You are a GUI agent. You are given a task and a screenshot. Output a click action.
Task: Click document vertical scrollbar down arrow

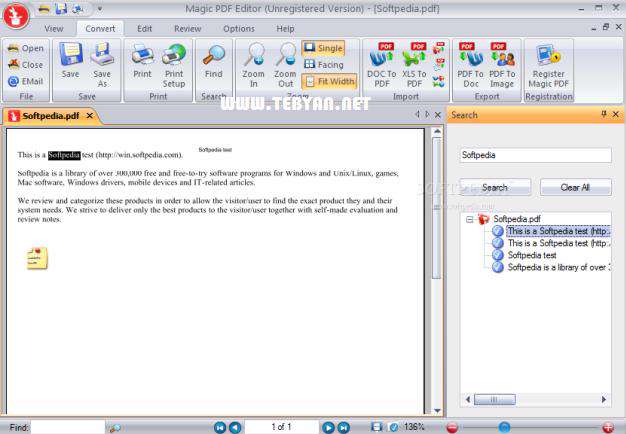click(438, 410)
